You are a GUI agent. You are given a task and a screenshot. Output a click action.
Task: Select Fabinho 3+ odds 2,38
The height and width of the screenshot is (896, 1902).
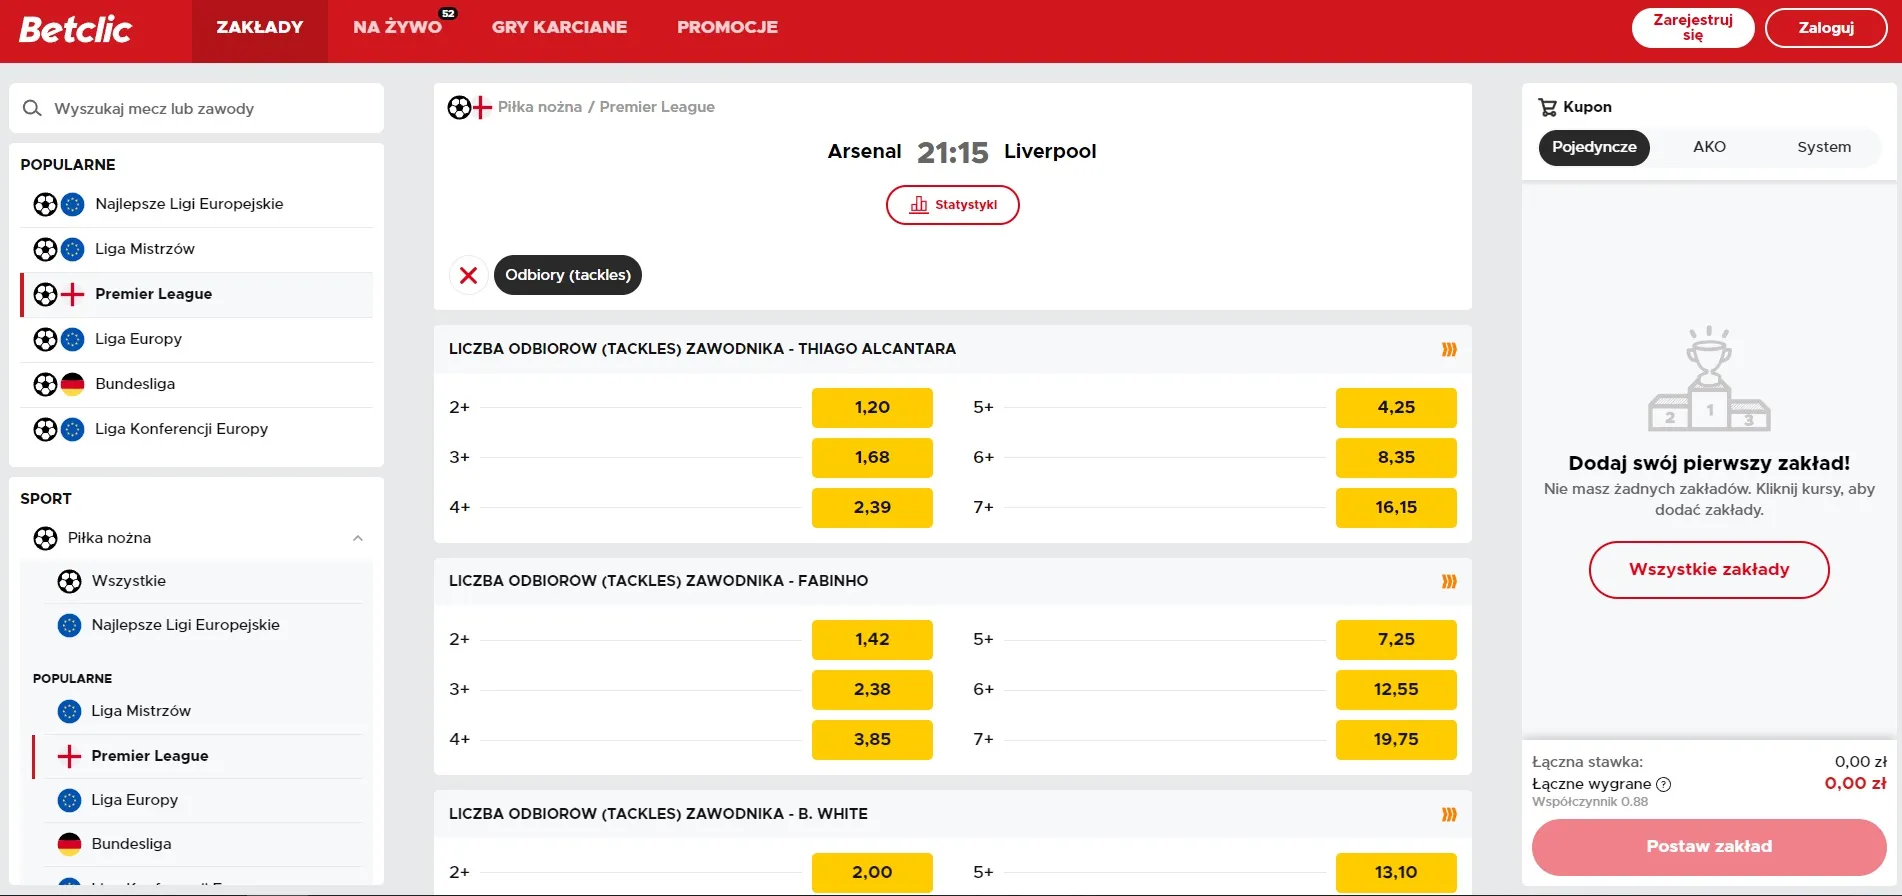[x=872, y=690]
